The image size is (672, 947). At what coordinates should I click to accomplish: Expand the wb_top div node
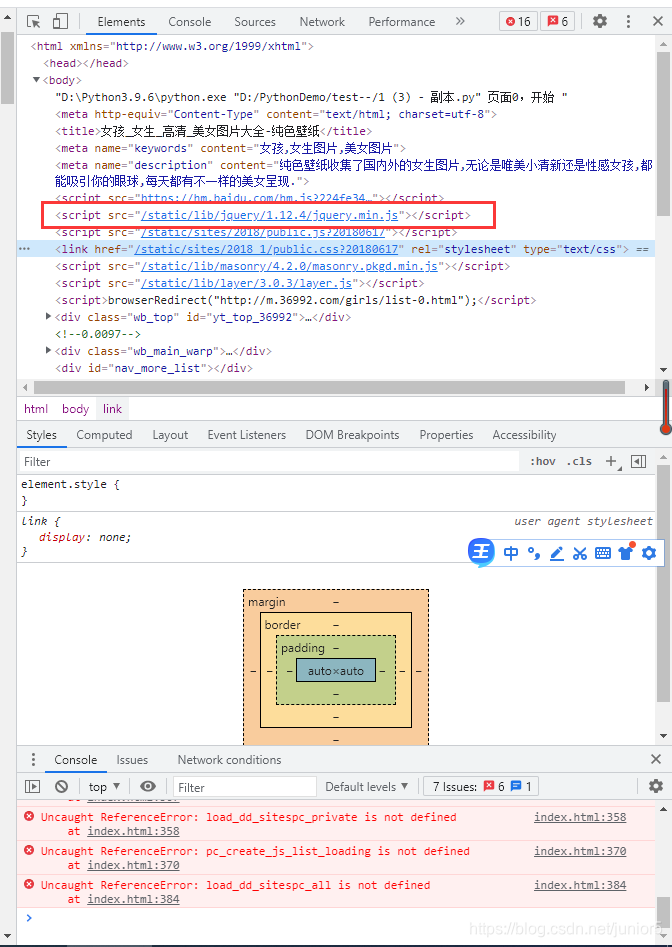coord(48,316)
